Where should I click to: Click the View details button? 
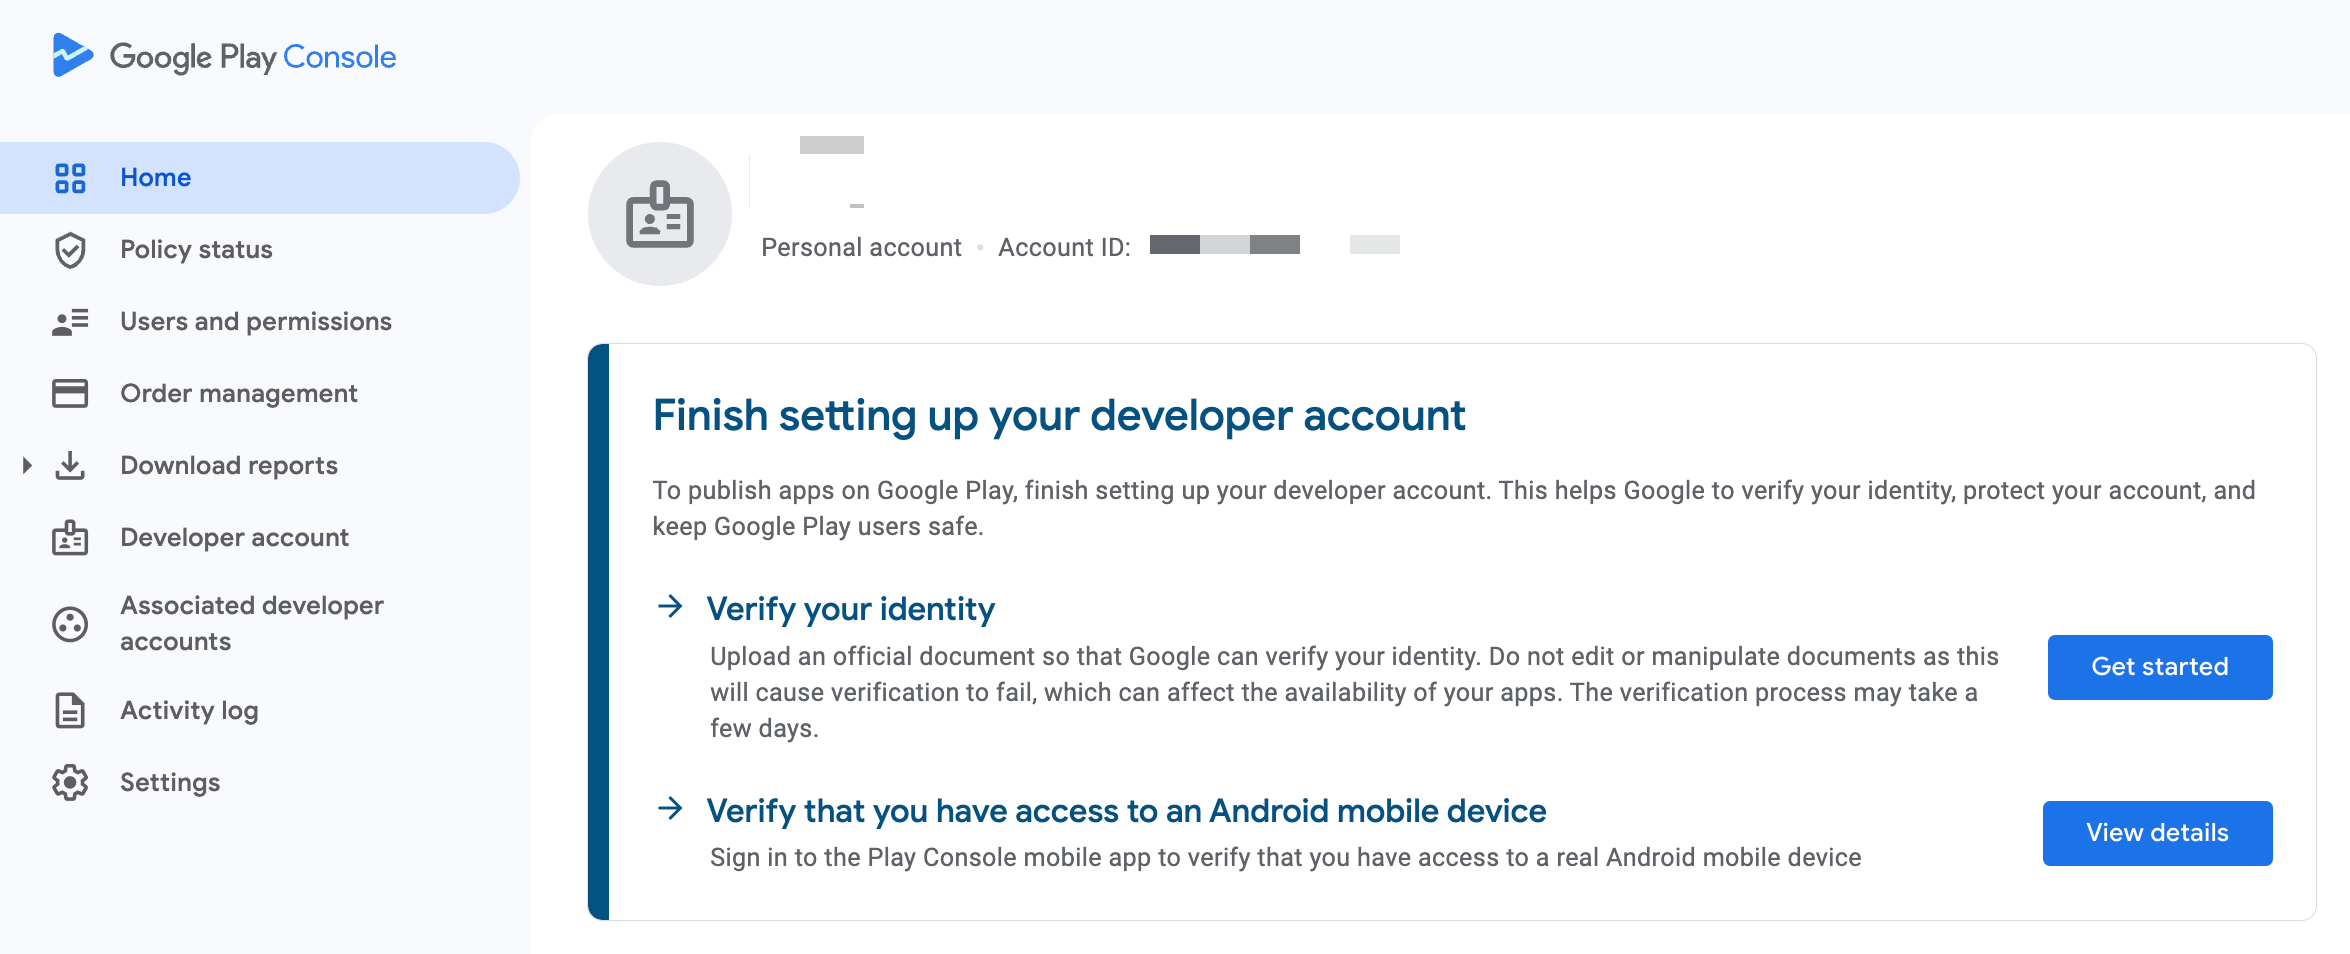(x=2158, y=833)
